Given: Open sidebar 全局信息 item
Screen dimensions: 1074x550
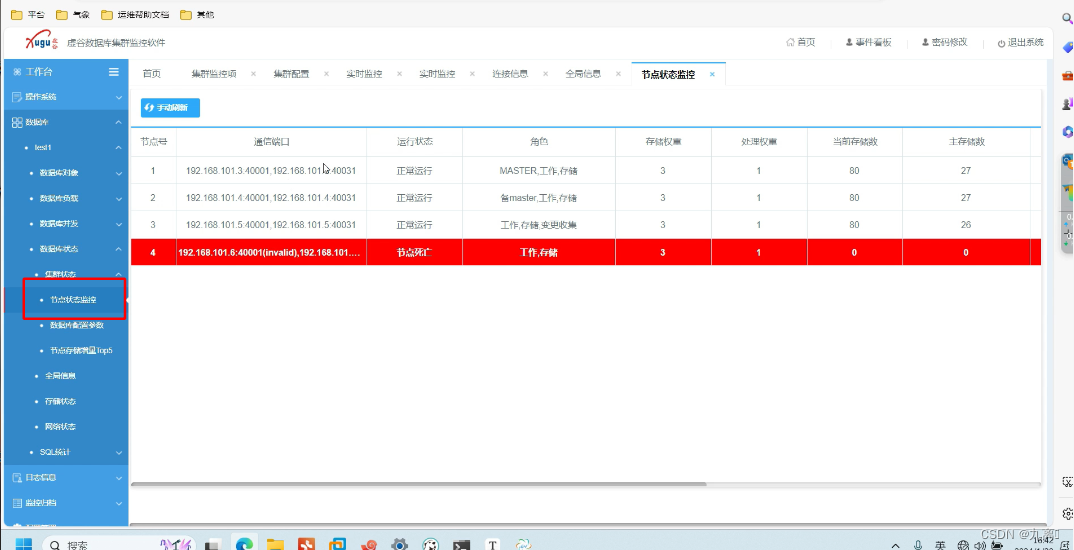Looking at the screenshot, I should tap(60, 376).
